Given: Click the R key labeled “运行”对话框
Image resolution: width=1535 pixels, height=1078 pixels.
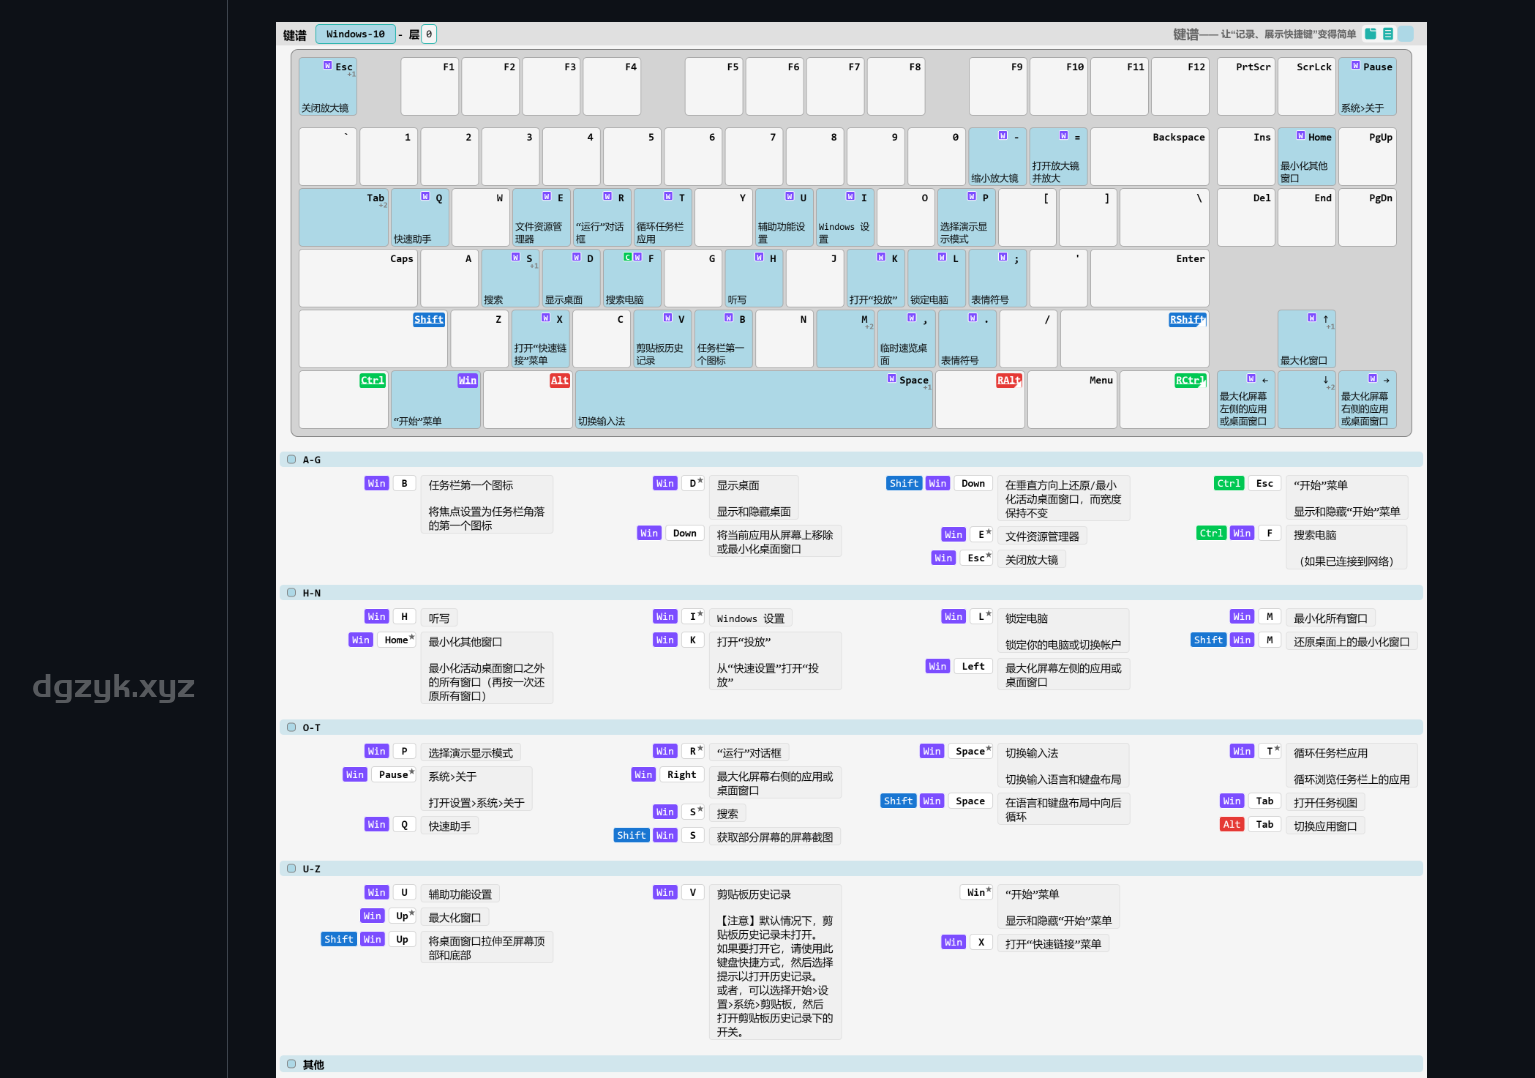Looking at the screenshot, I should tap(602, 218).
